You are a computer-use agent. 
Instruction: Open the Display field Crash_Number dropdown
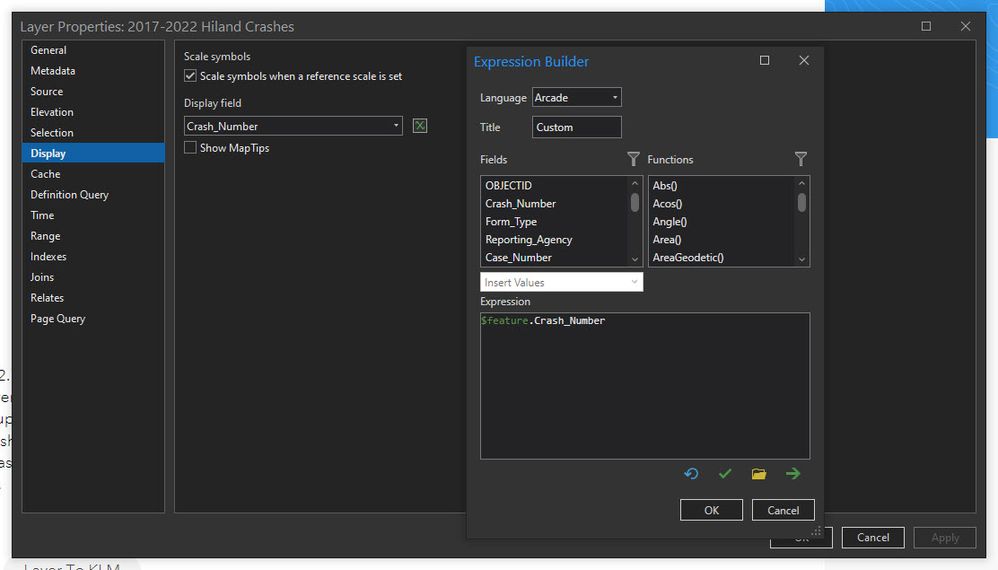tap(293, 126)
